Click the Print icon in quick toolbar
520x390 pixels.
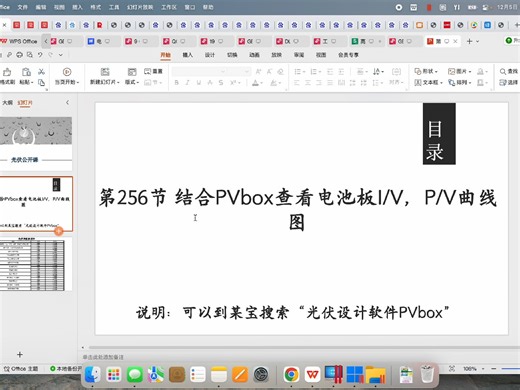coord(19,55)
